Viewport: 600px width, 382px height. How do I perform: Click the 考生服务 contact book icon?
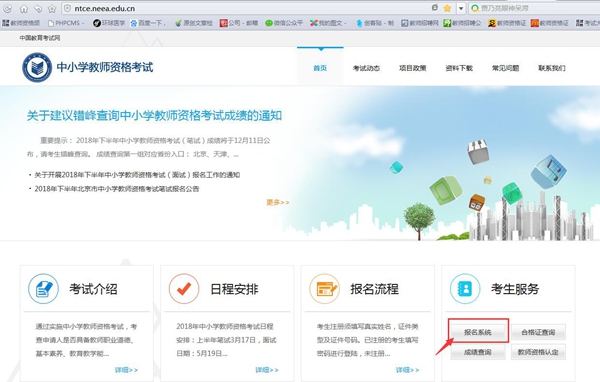(x=465, y=289)
